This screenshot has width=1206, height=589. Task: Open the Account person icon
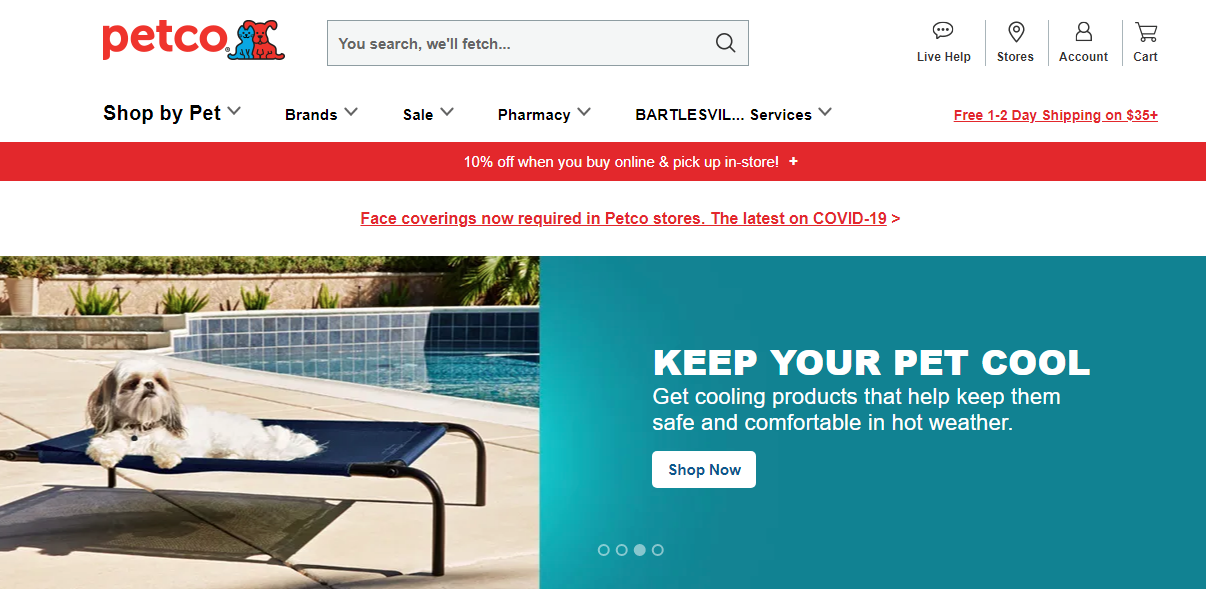pos(1083,31)
